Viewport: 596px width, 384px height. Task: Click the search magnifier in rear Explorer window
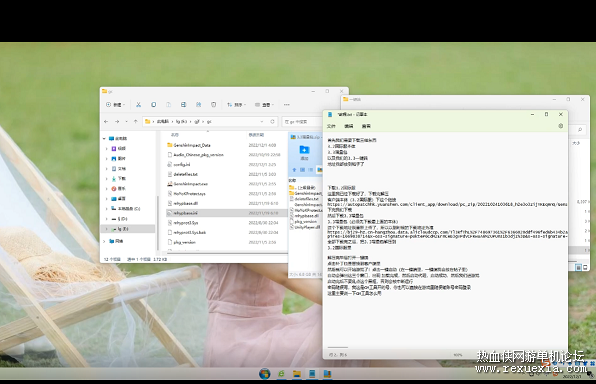580,130
